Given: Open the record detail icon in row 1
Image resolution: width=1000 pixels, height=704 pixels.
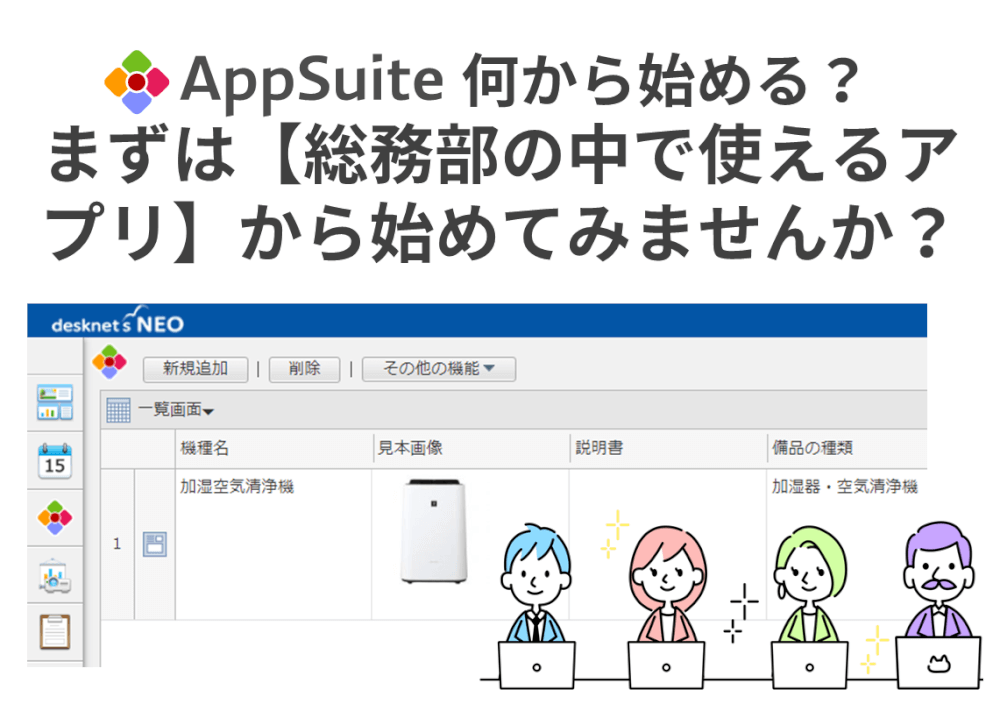Looking at the screenshot, I should (154, 542).
